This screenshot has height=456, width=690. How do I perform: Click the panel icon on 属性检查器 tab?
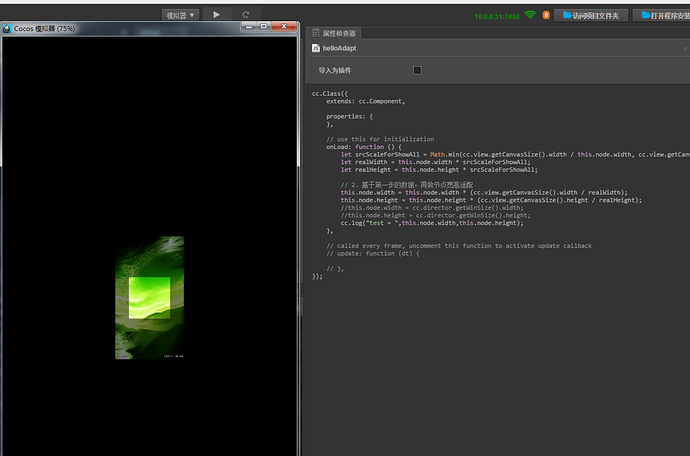[316, 33]
